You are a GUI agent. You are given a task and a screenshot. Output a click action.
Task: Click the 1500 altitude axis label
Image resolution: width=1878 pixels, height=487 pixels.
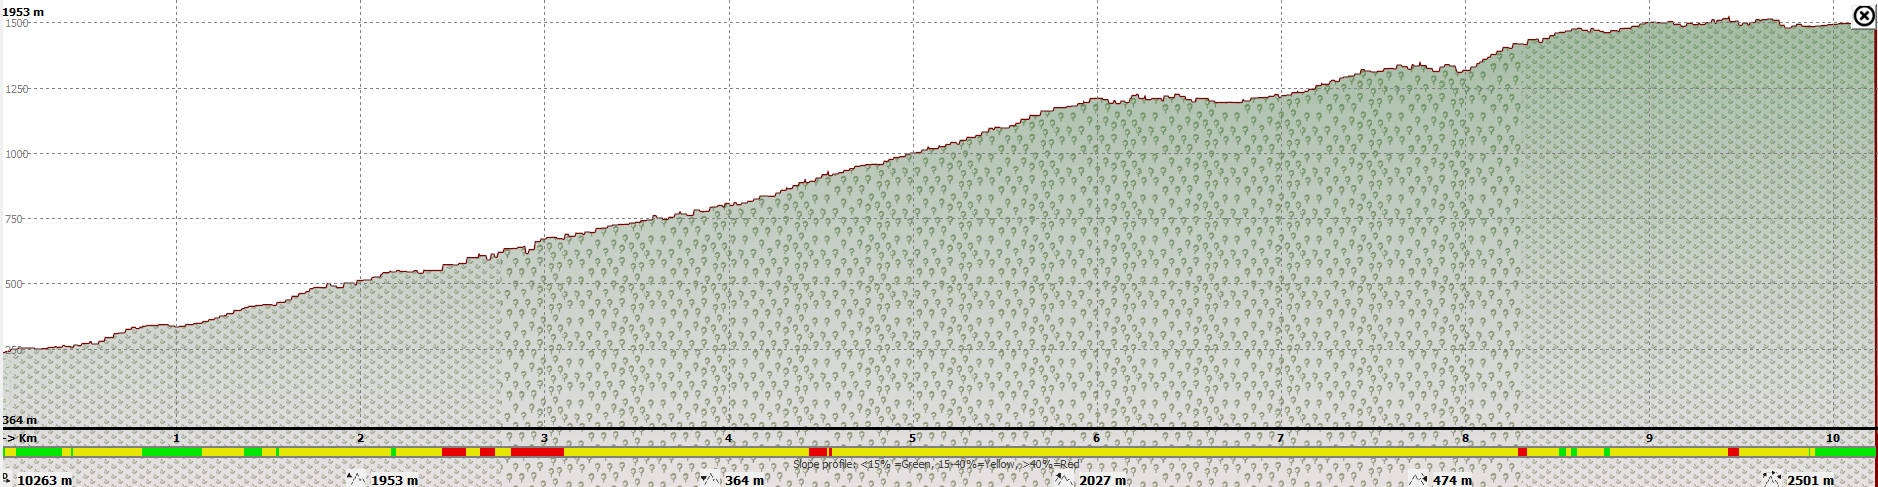tap(16, 23)
